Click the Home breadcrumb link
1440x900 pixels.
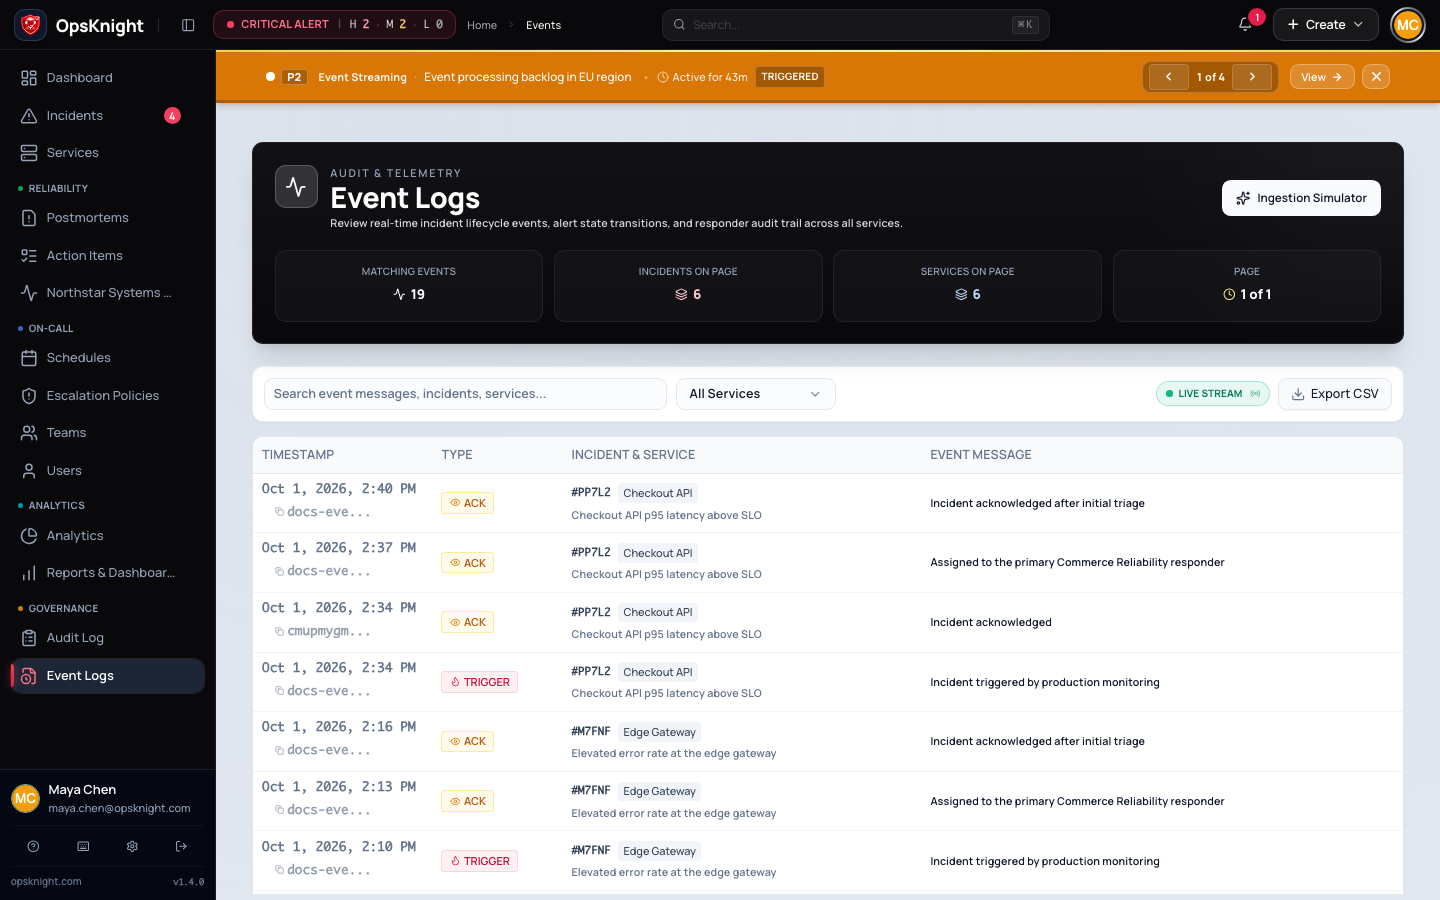coord(482,25)
